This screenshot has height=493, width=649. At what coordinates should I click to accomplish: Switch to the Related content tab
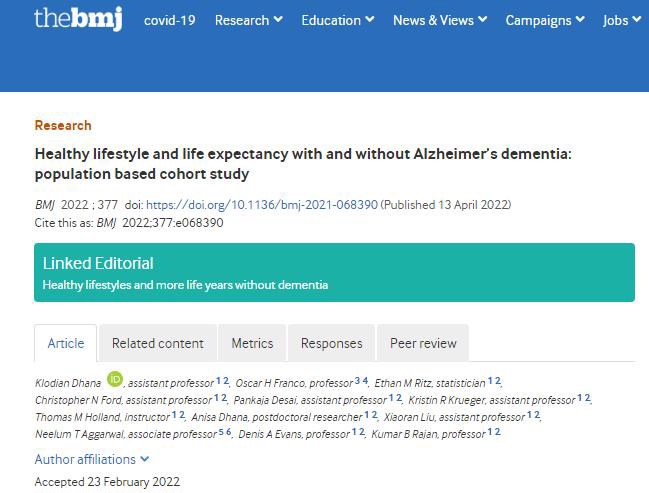click(x=157, y=343)
